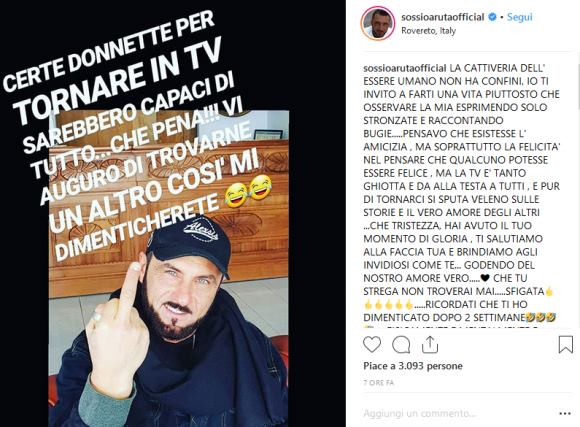Viewport: 580px width, 427px height.
Task: Click sossioarutaofficial username in the caption
Action: [x=405, y=68]
